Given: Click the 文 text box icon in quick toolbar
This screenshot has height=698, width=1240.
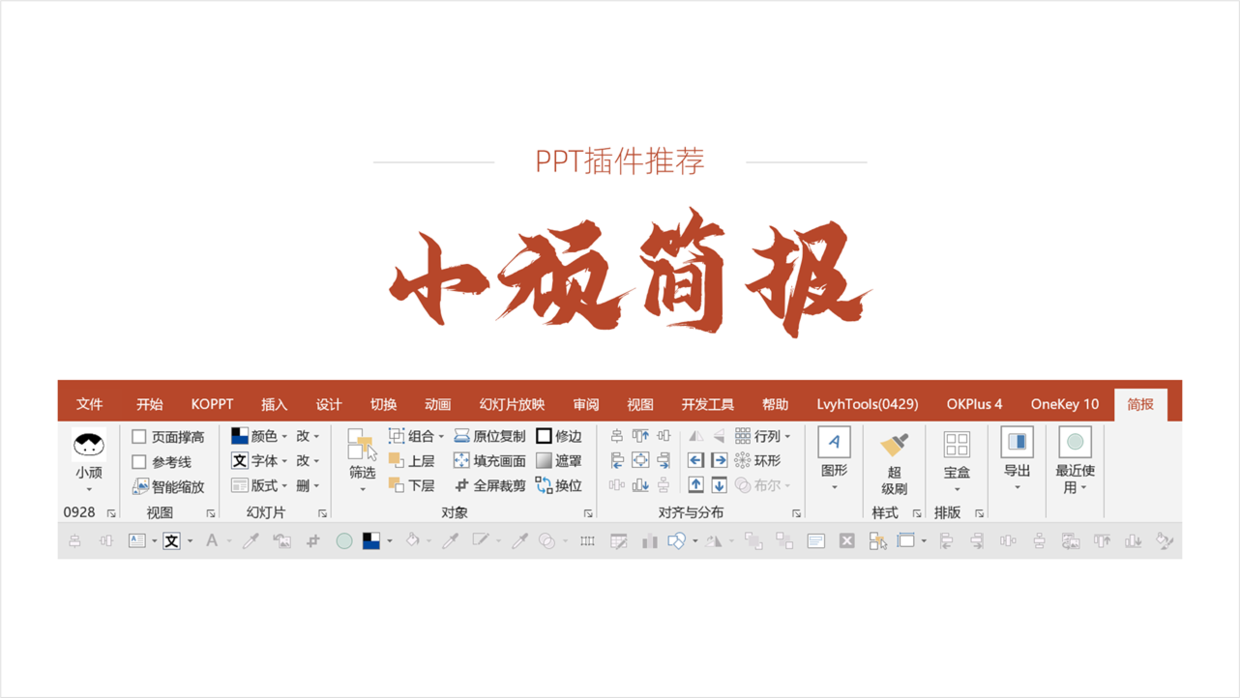Looking at the screenshot, I should [172, 541].
